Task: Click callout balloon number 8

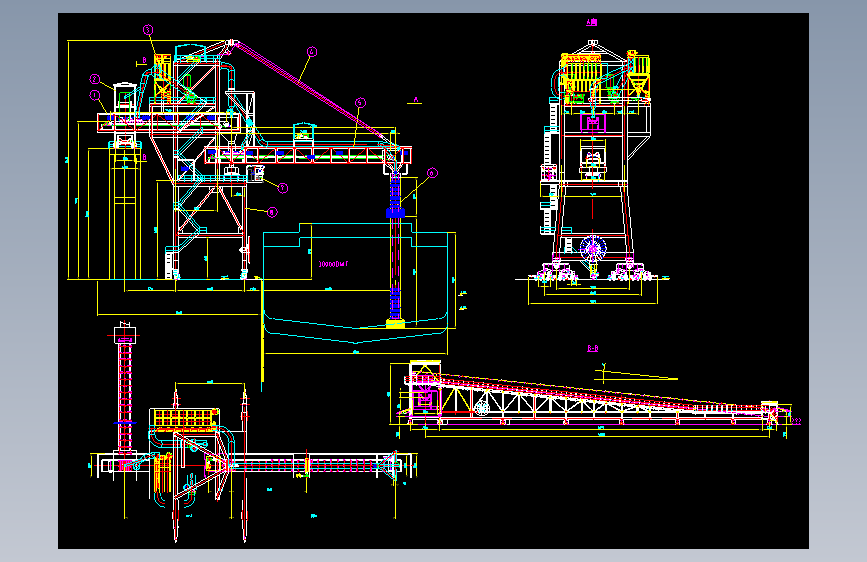Action: 271,212
